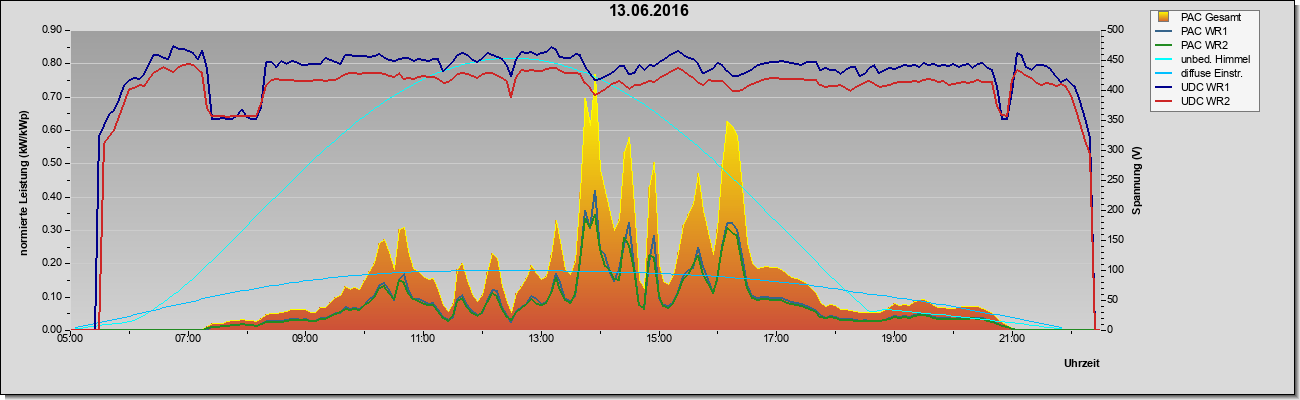Click the 0.10 left axis value

[x=51, y=296]
